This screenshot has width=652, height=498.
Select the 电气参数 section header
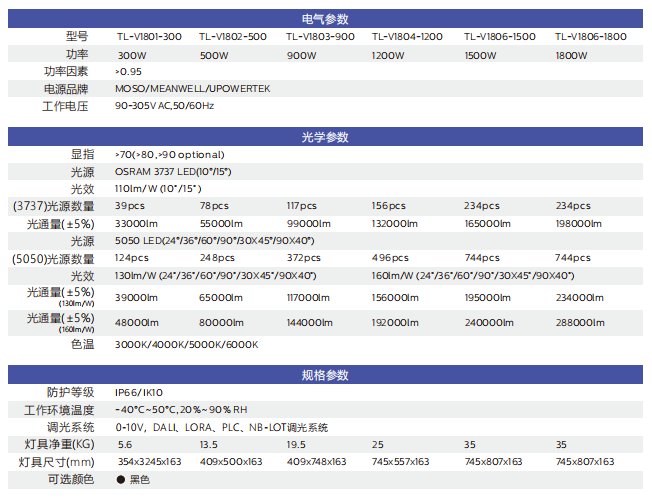pyautogui.click(x=325, y=19)
